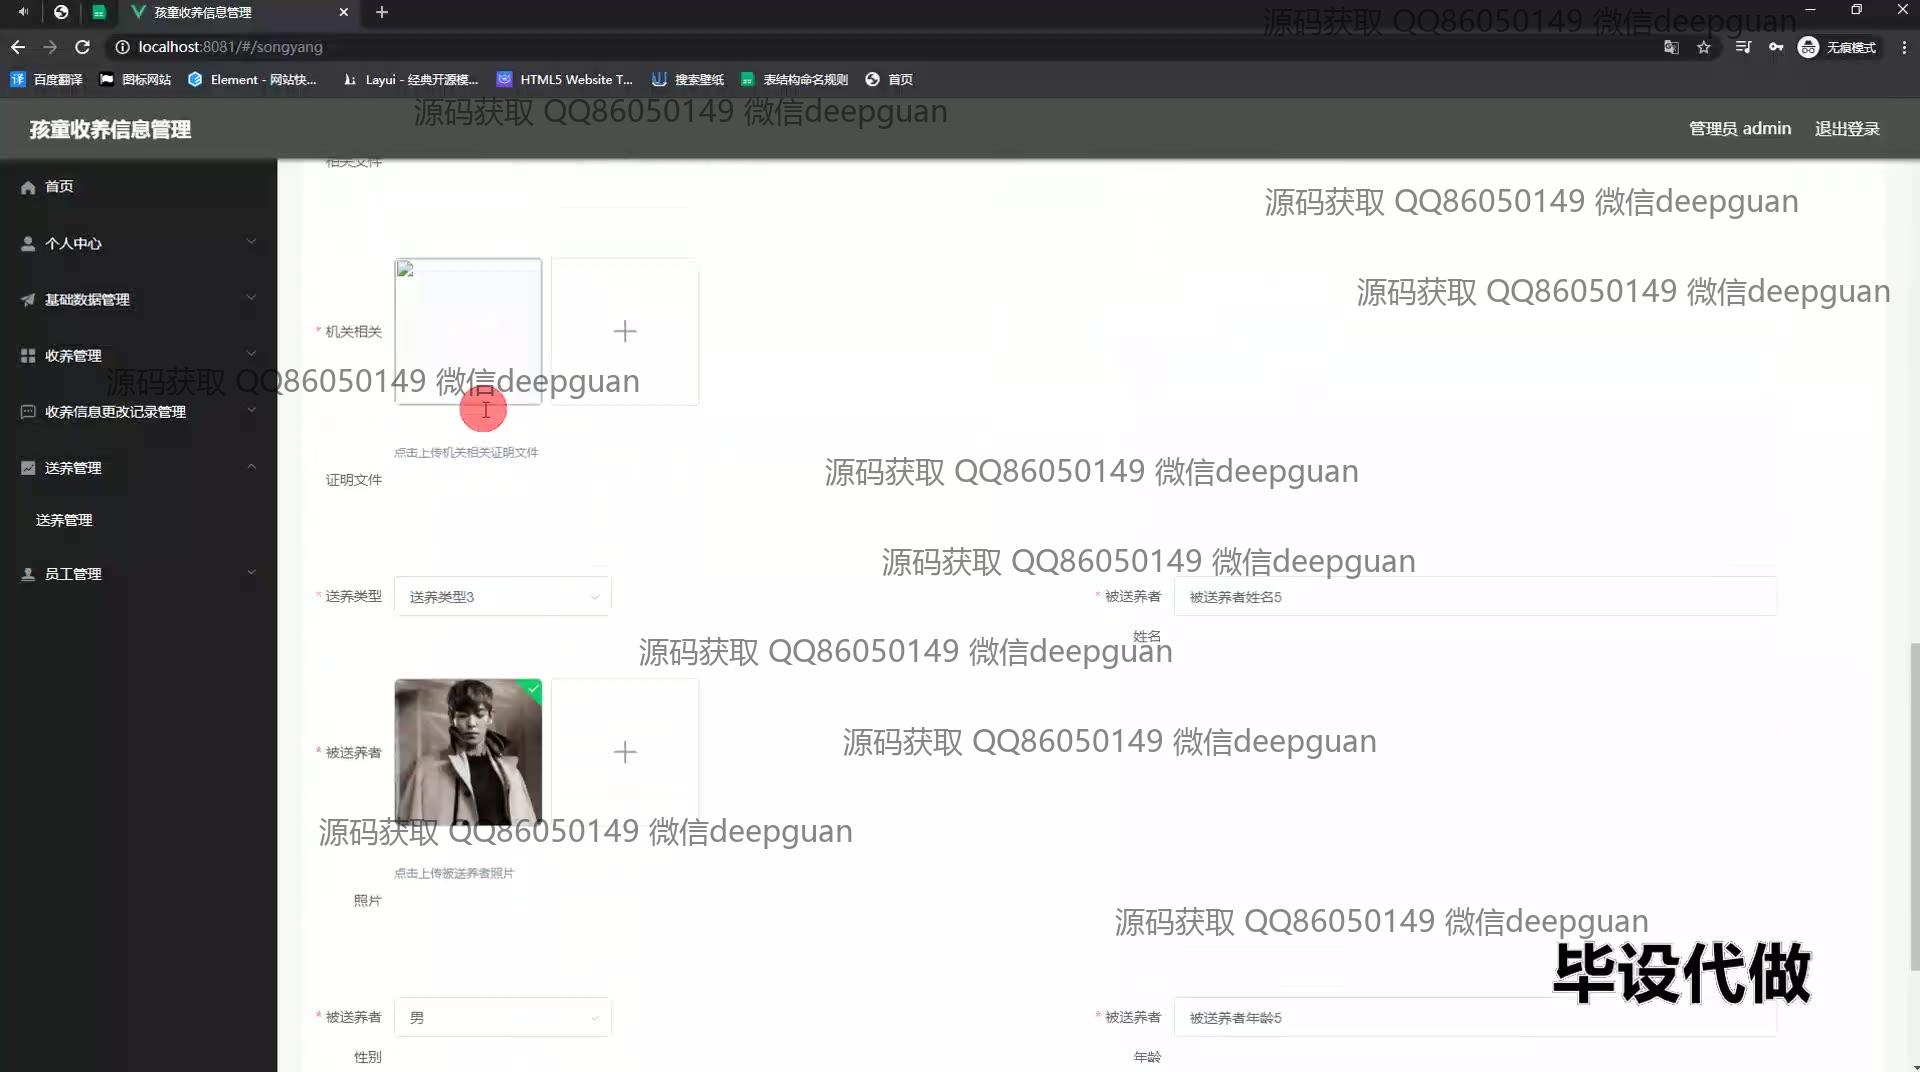
Task: Open the 送养管理 submenu item
Action: [138, 520]
